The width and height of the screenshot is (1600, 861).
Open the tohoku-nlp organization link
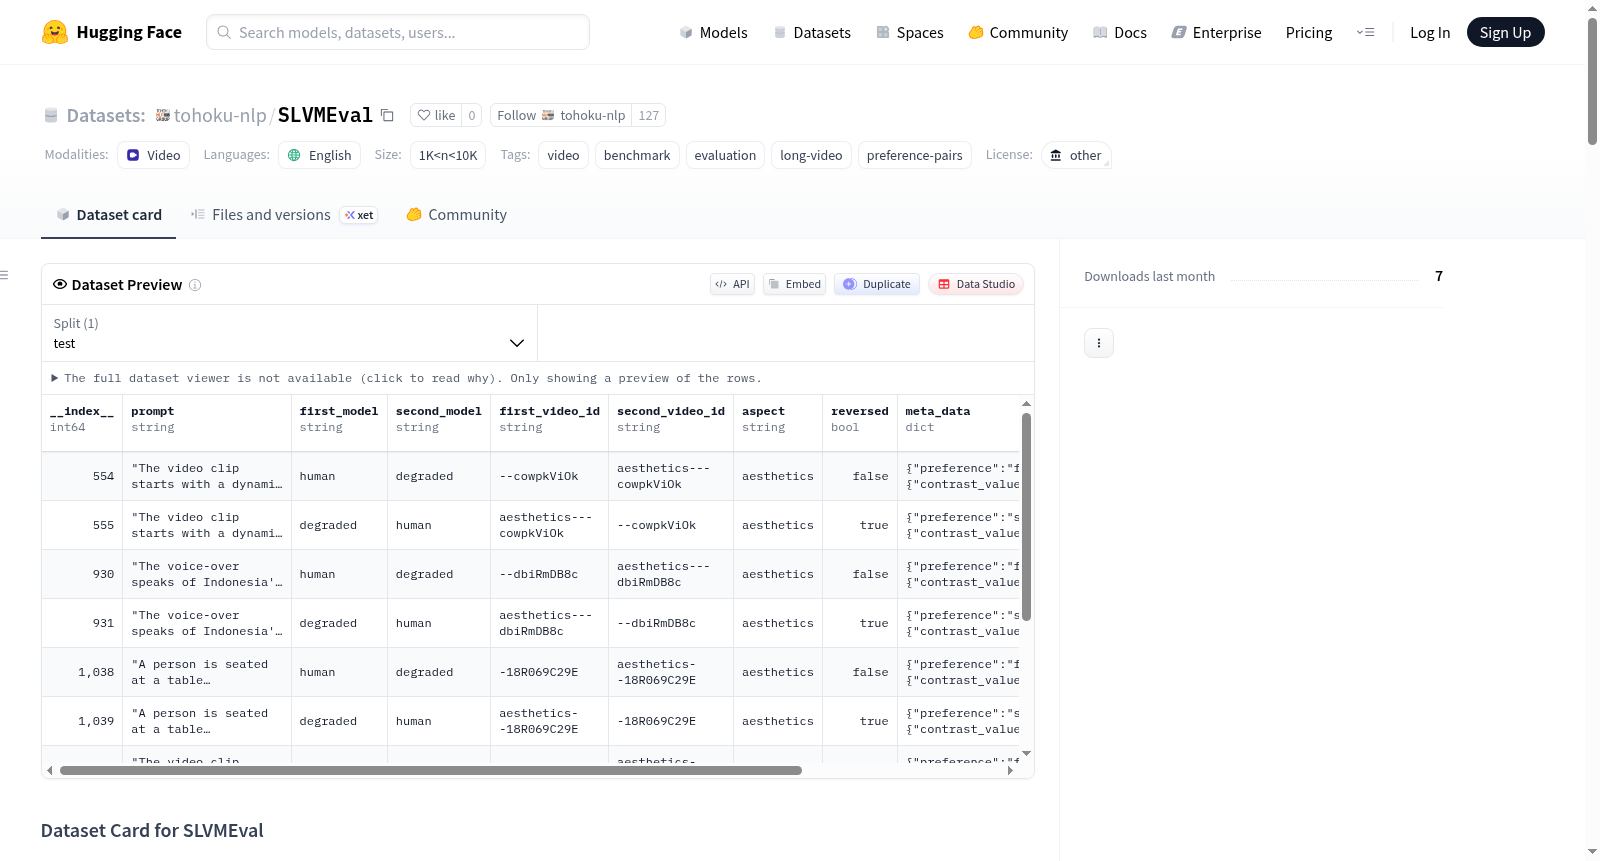pyautogui.click(x=220, y=115)
